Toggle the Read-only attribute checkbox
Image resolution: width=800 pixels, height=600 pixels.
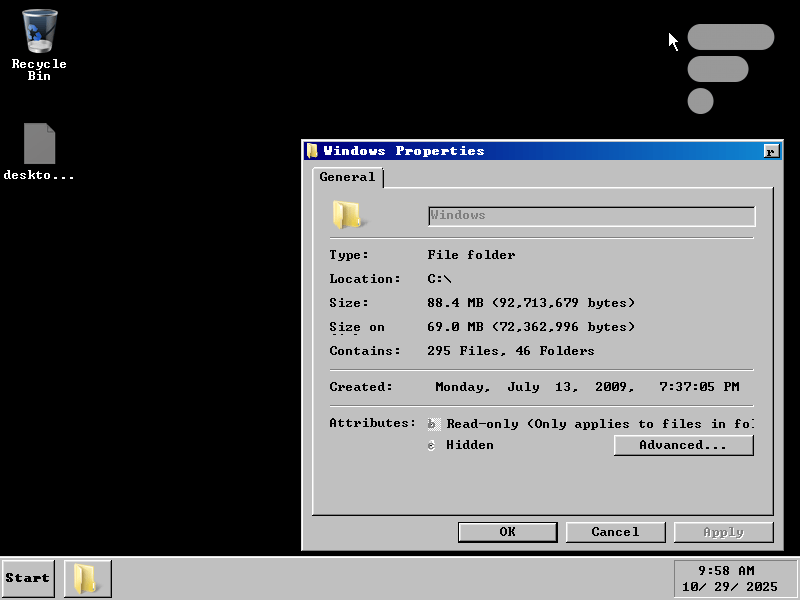pyautogui.click(x=433, y=424)
